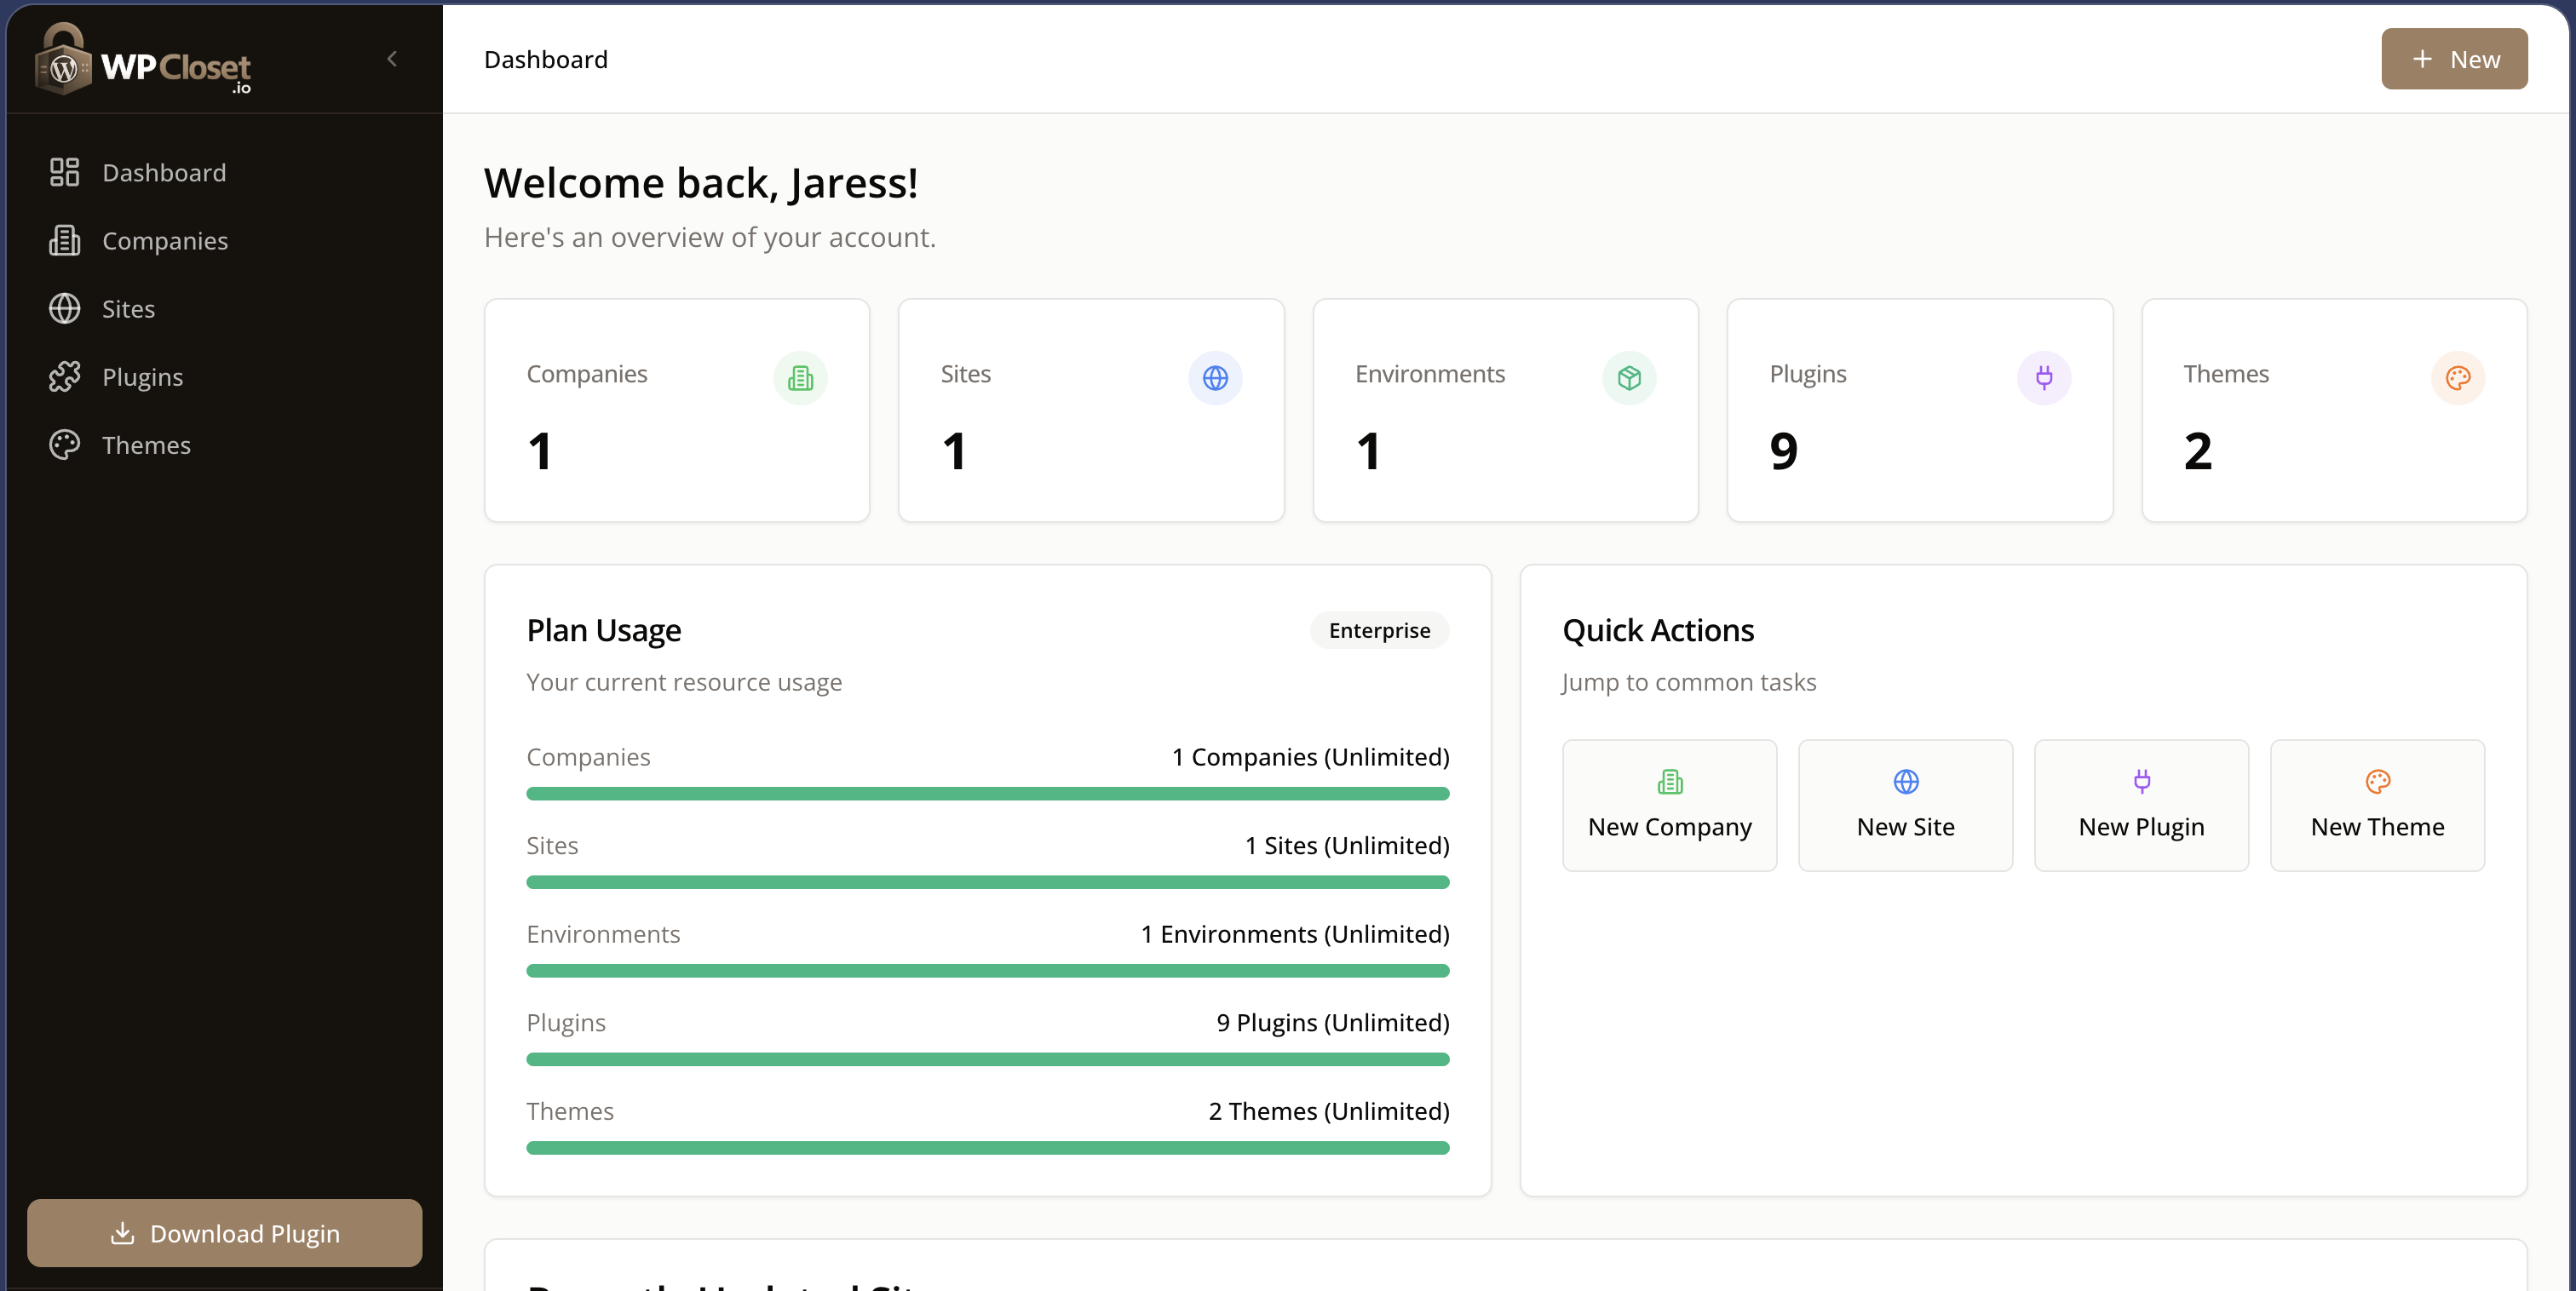Image resolution: width=2576 pixels, height=1291 pixels.
Task: Click the blue globe Sites card icon
Action: click(1214, 377)
